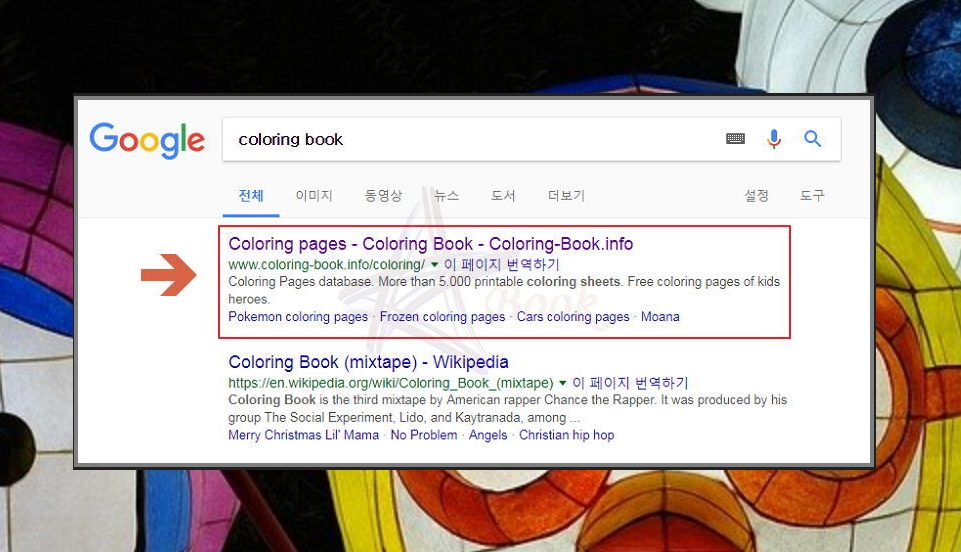Click the magnifying glass search button

pos(813,138)
